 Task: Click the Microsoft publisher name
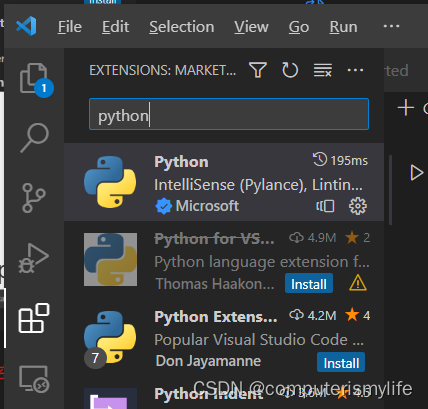tap(207, 206)
